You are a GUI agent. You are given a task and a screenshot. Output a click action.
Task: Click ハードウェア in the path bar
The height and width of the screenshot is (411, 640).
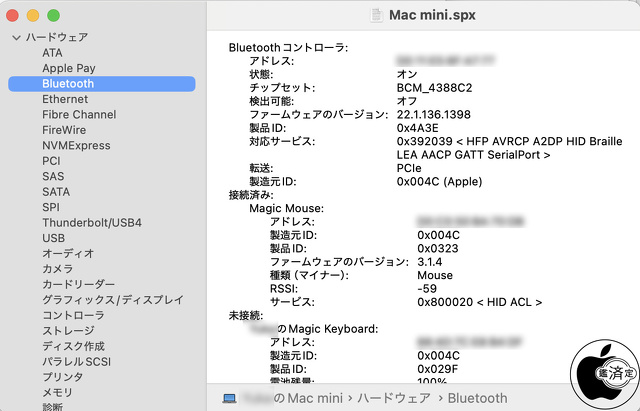pos(394,398)
